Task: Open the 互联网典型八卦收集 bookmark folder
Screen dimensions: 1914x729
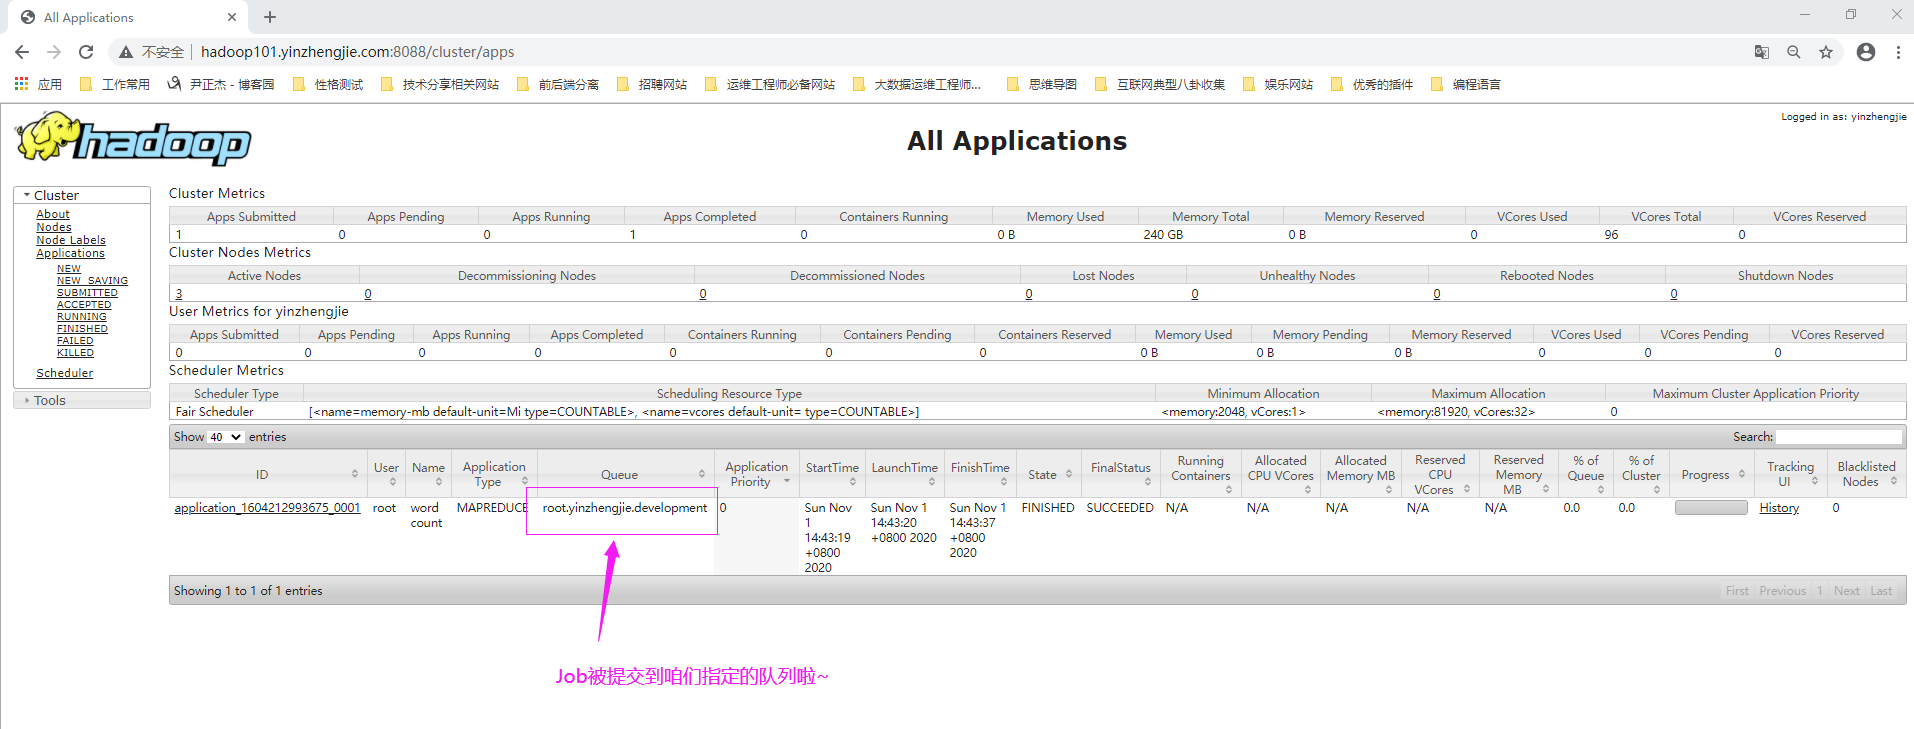Action: [1160, 84]
